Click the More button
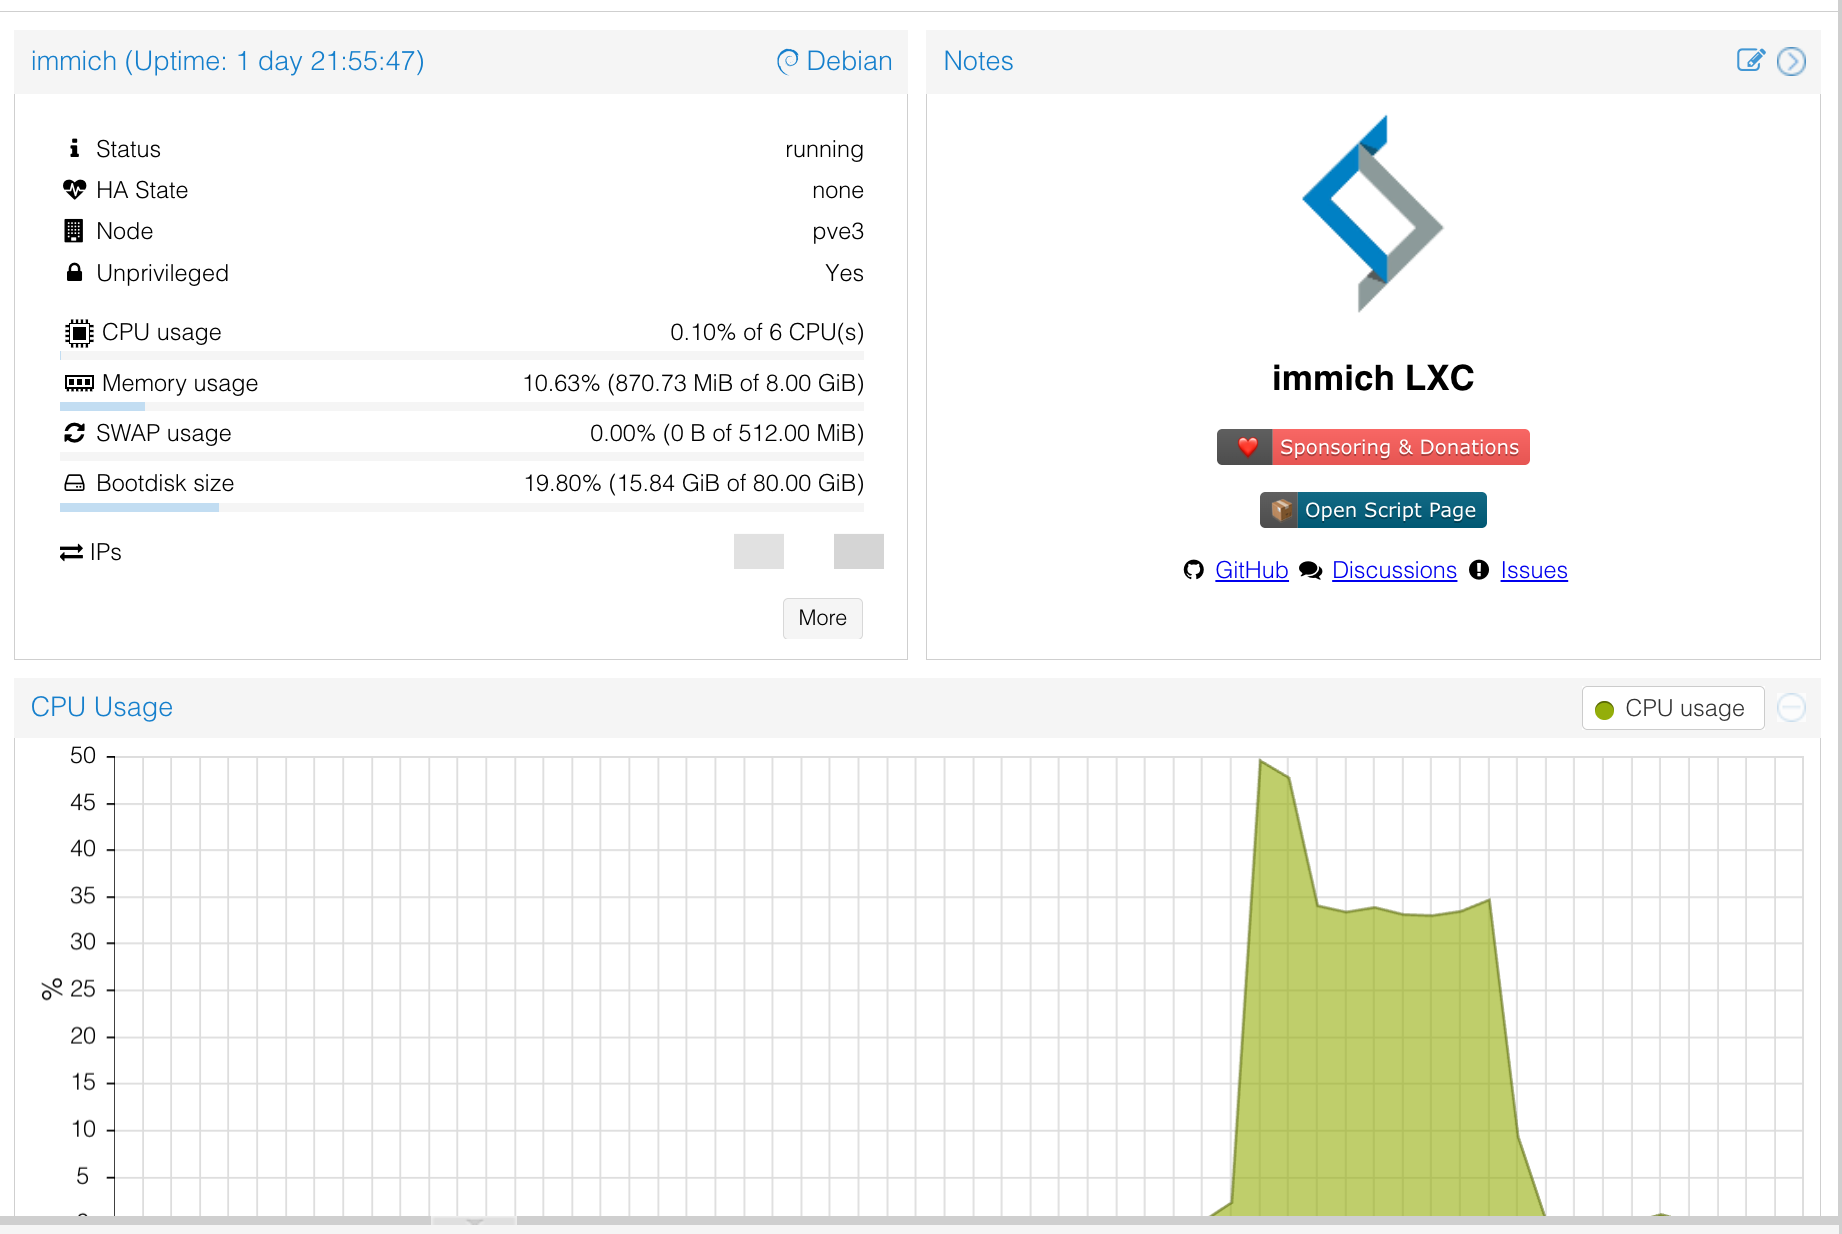The width and height of the screenshot is (1842, 1234). 822,618
